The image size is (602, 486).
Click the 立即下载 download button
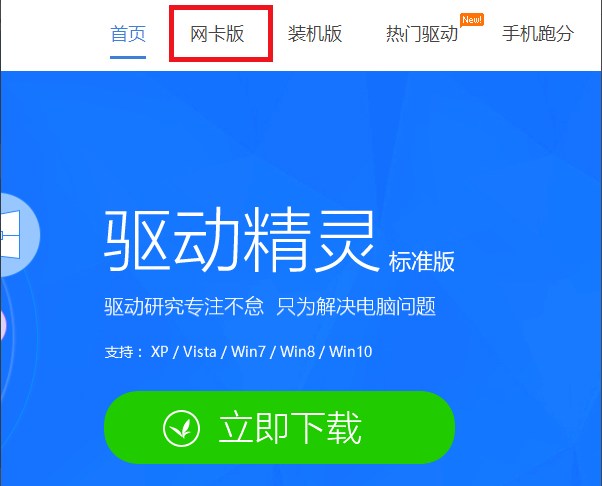280,427
